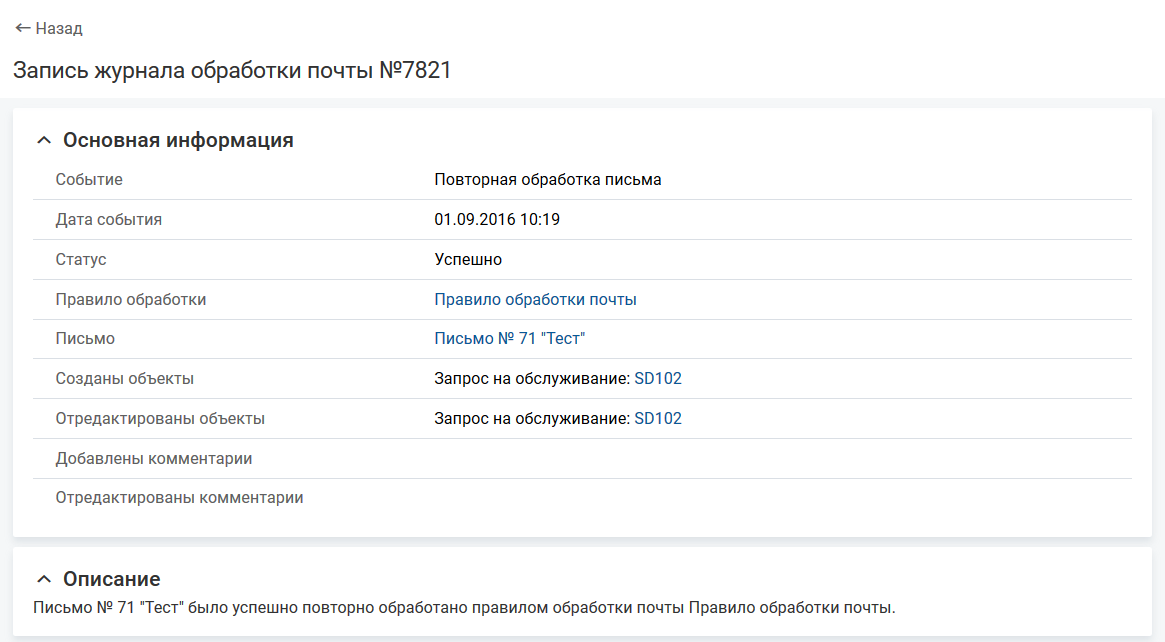Screen dimensions: 1165x642
Task: Click the Описание section heading
Action: 111,579
